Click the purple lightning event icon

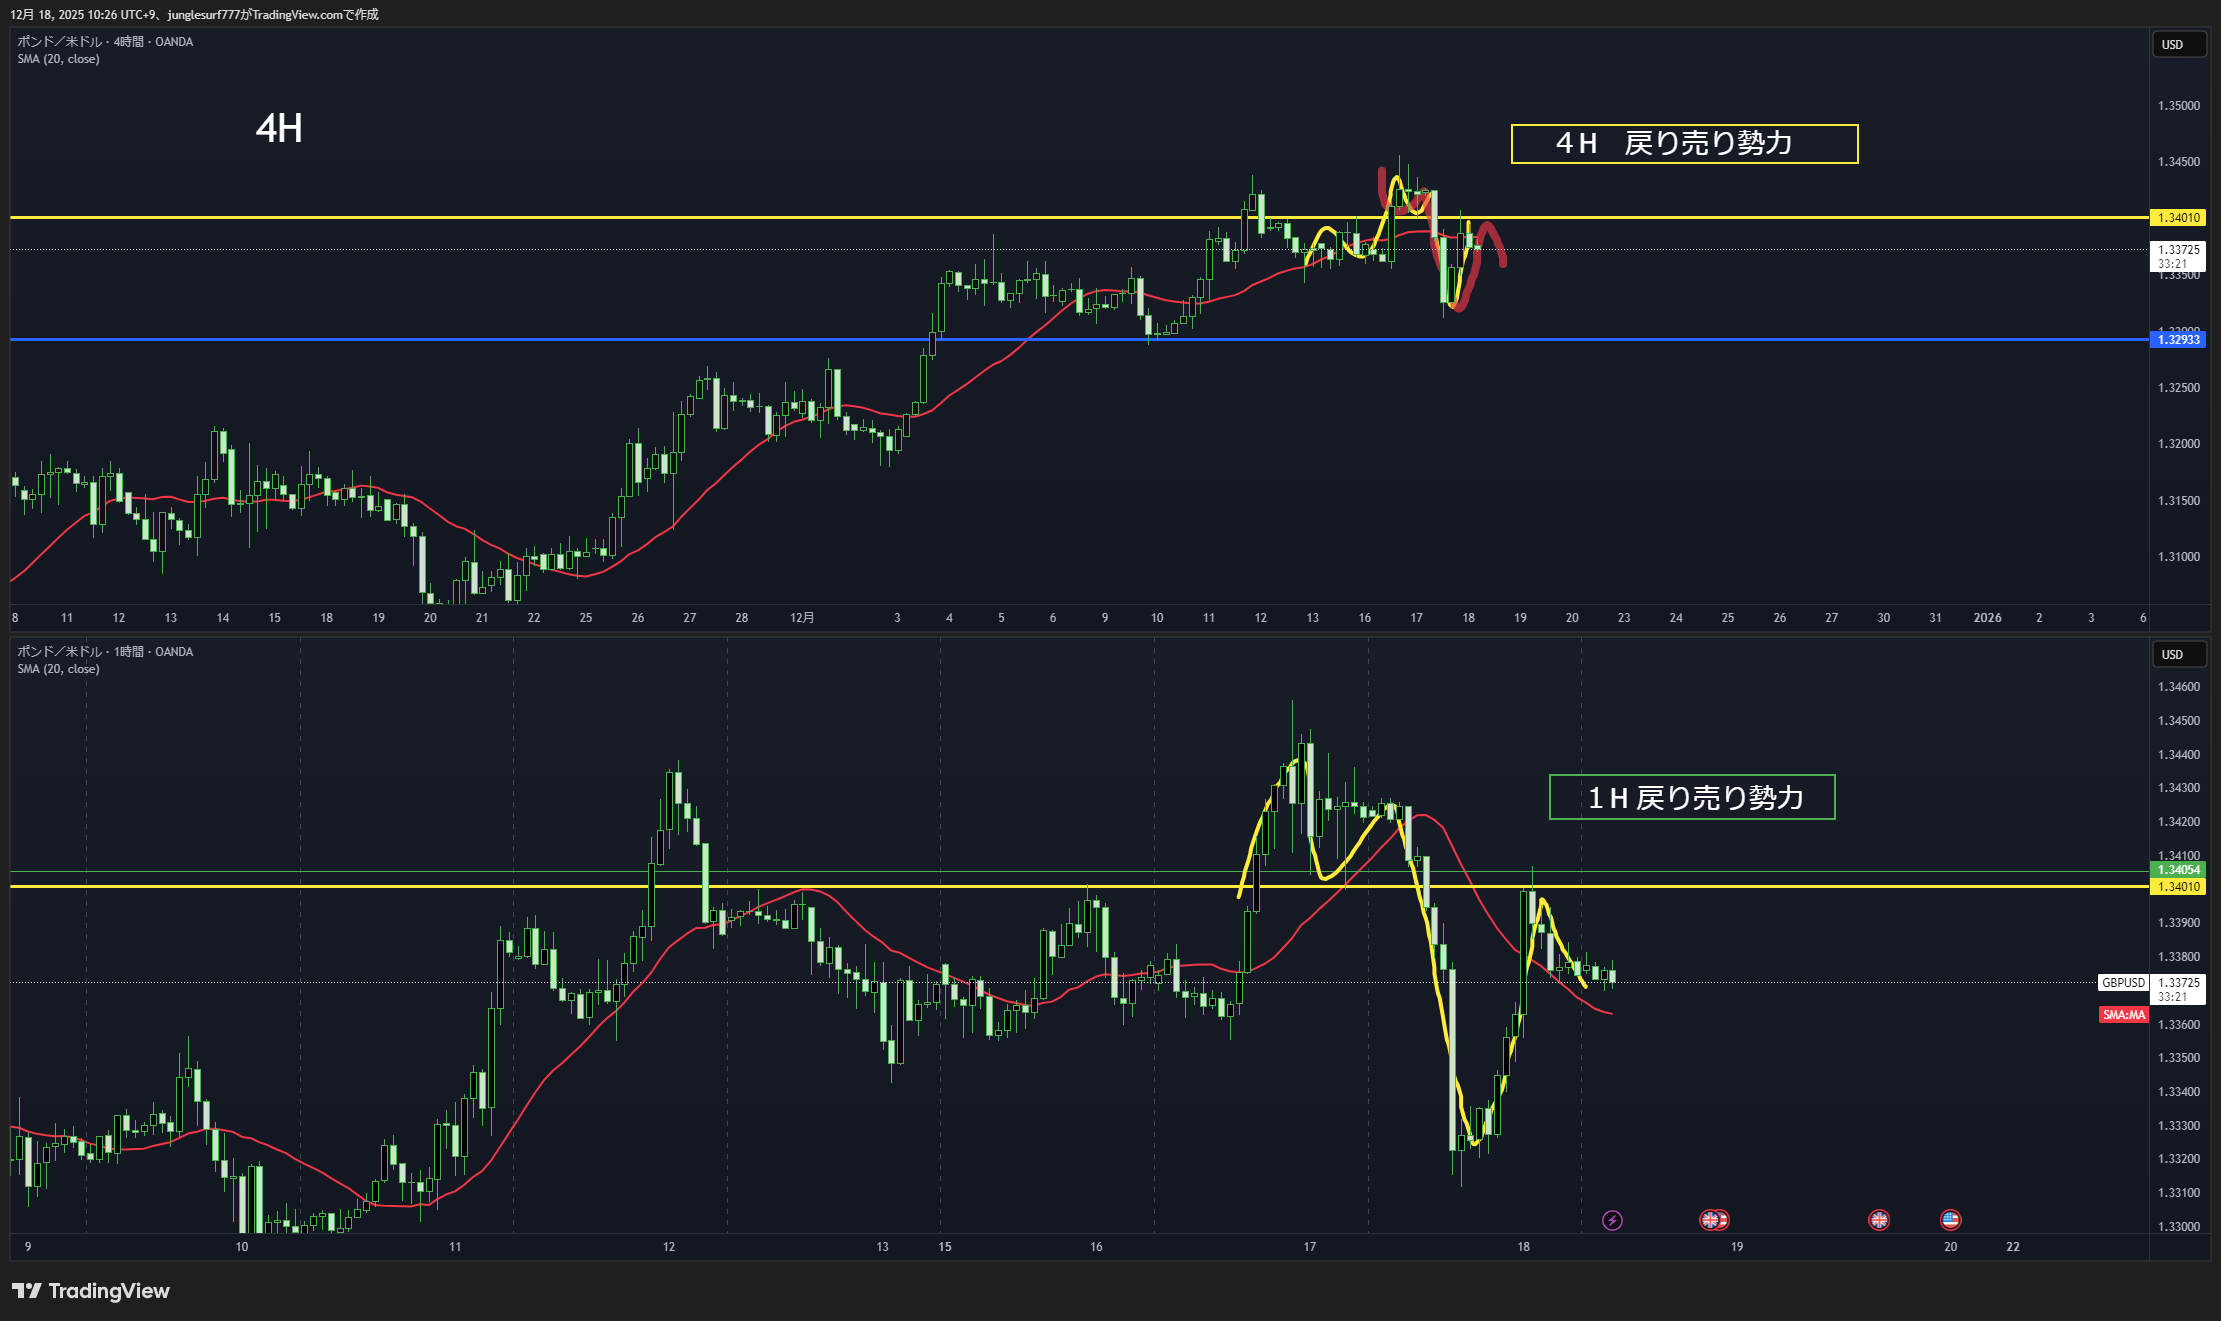pos(1612,1220)
